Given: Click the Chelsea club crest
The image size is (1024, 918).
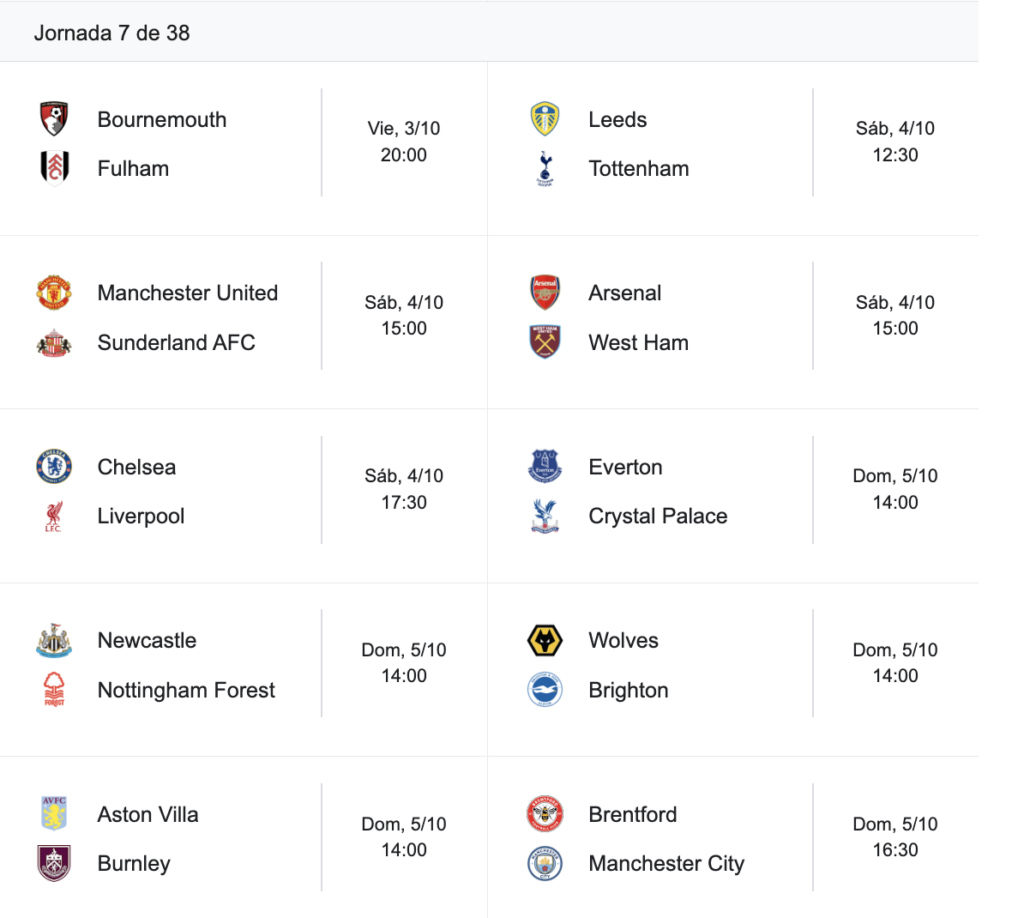Looking at the screenshot, I should point(54,467).
